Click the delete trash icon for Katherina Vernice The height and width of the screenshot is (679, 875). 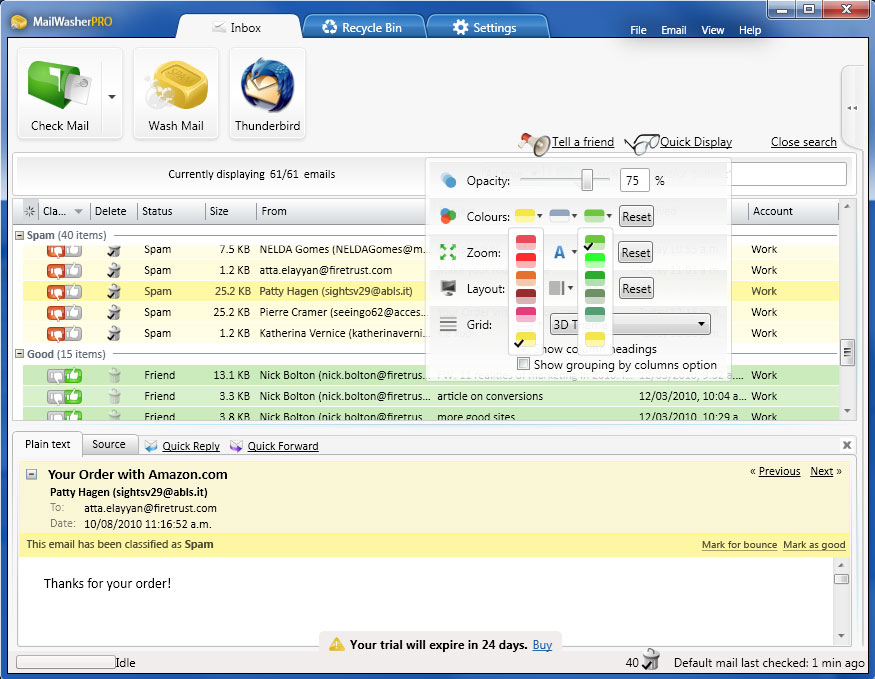[114, 333]
